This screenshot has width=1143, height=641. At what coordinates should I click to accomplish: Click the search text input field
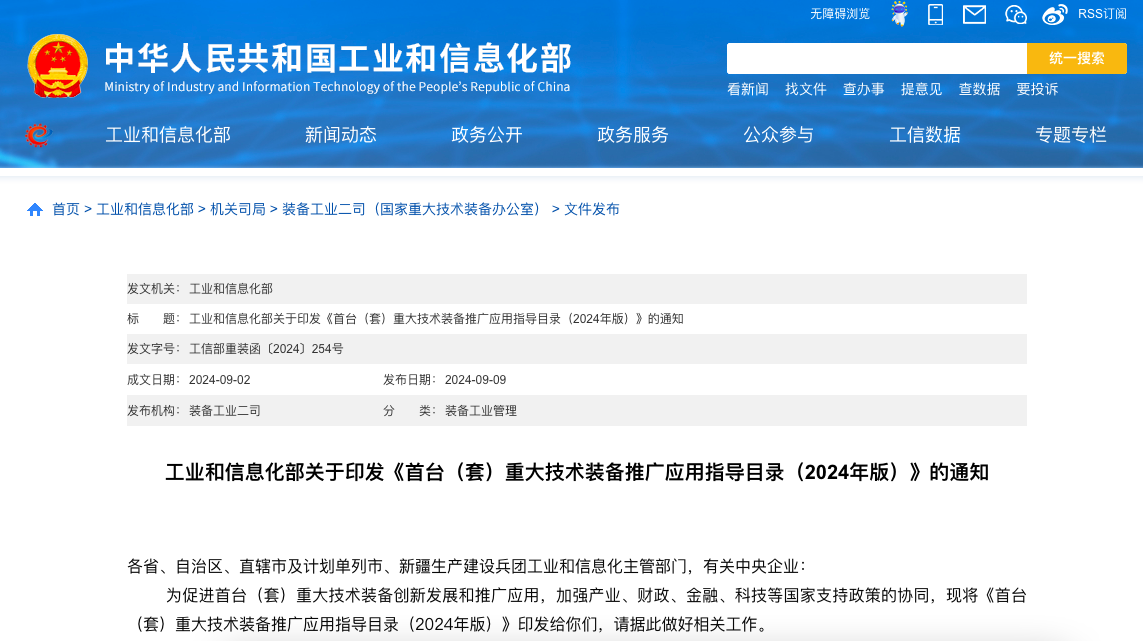[x=876, y=58]
